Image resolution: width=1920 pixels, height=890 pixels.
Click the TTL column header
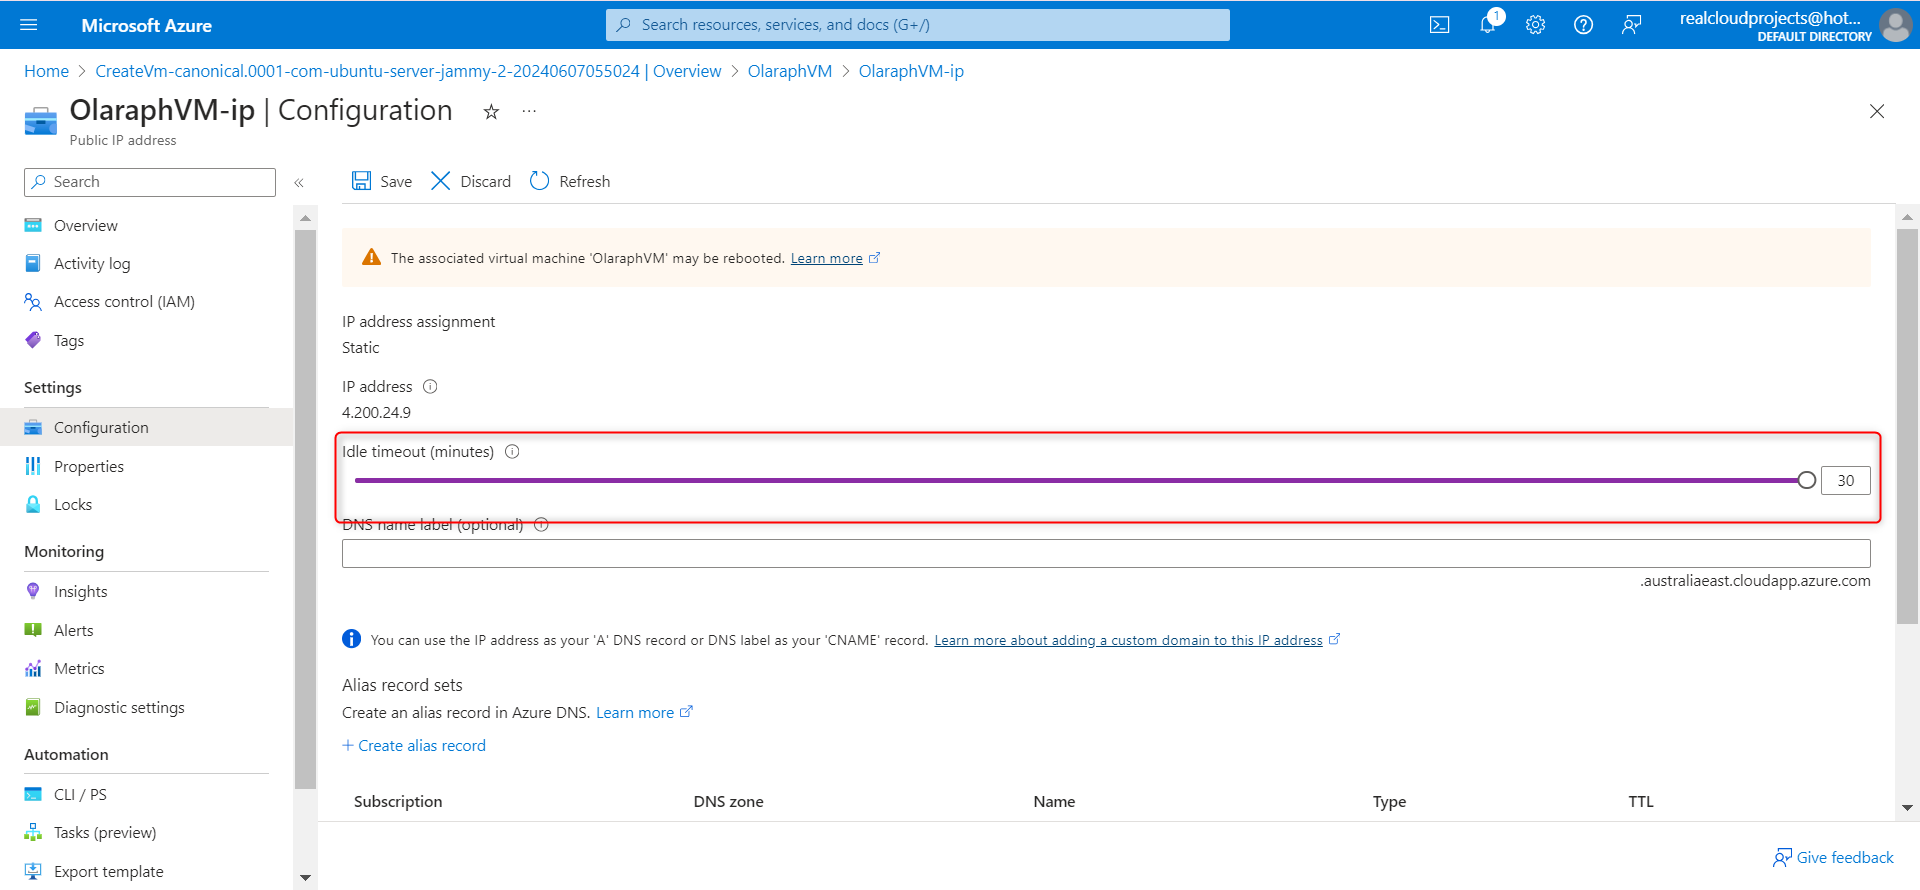point(1641,802)
